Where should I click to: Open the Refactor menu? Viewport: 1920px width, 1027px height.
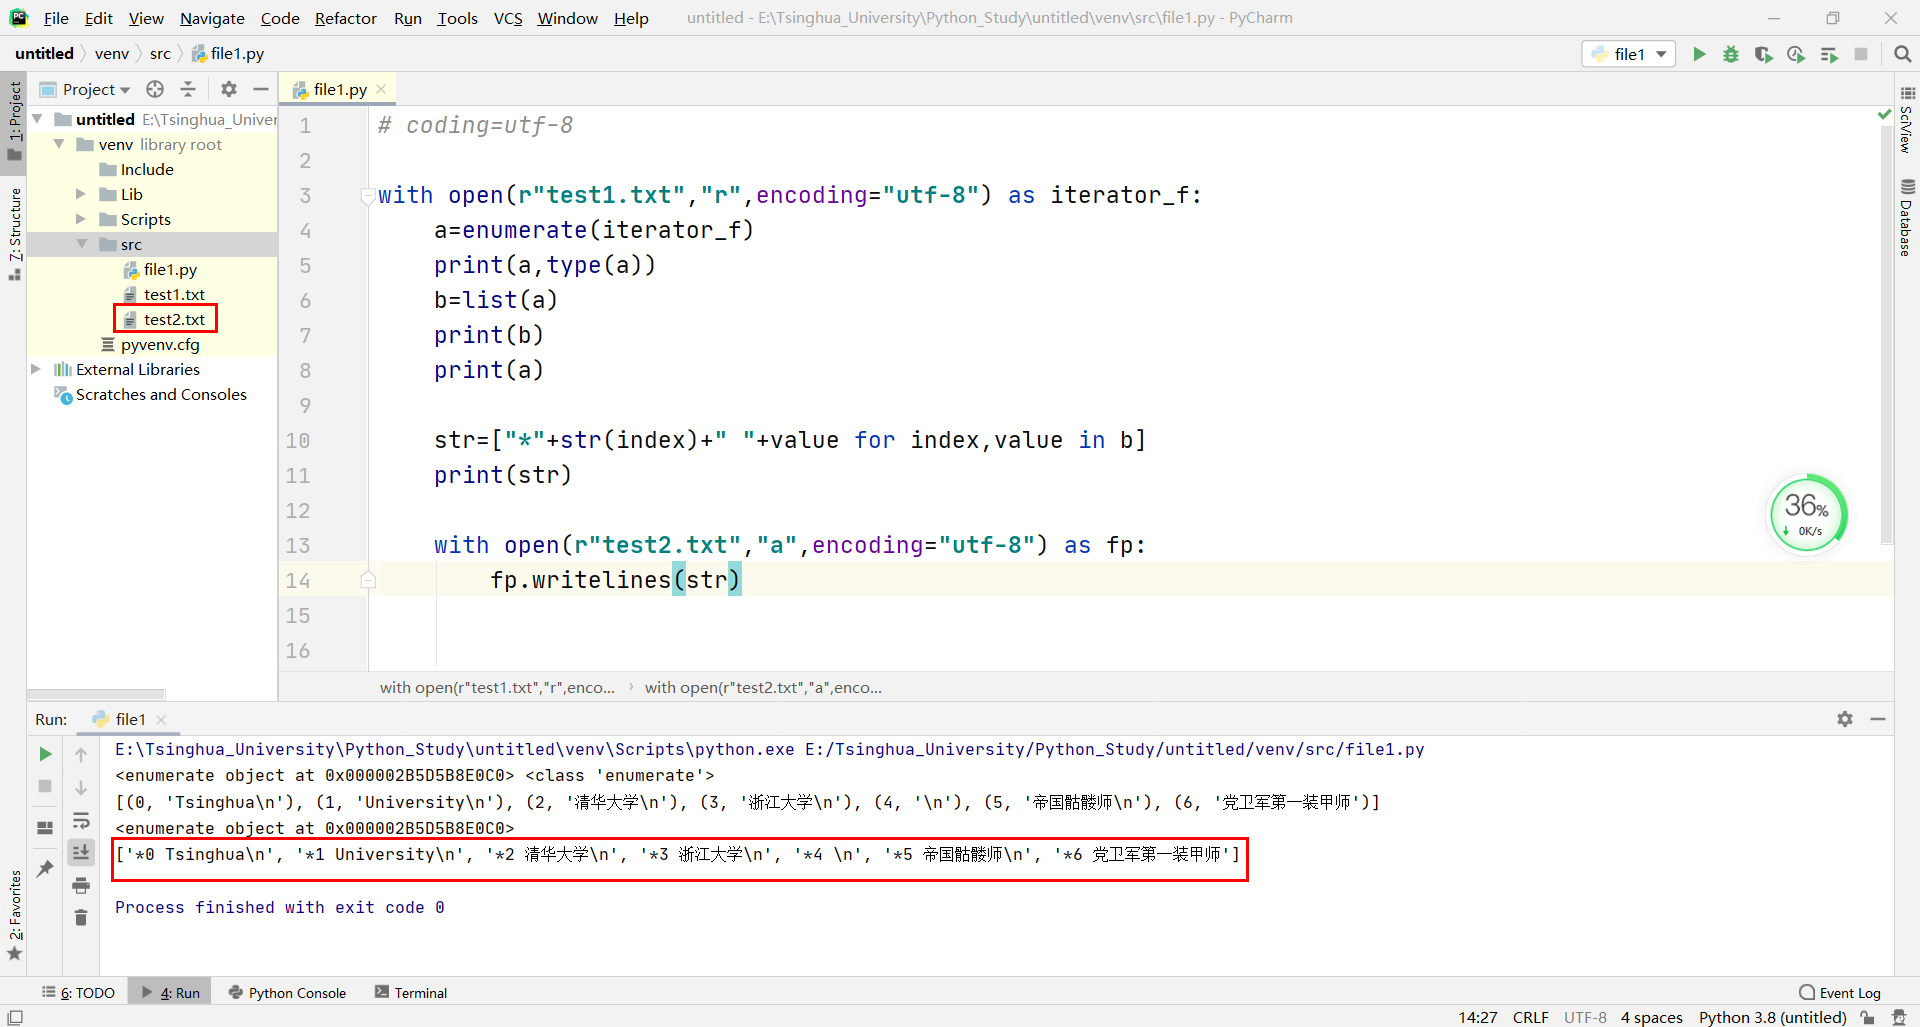[346, 18]
